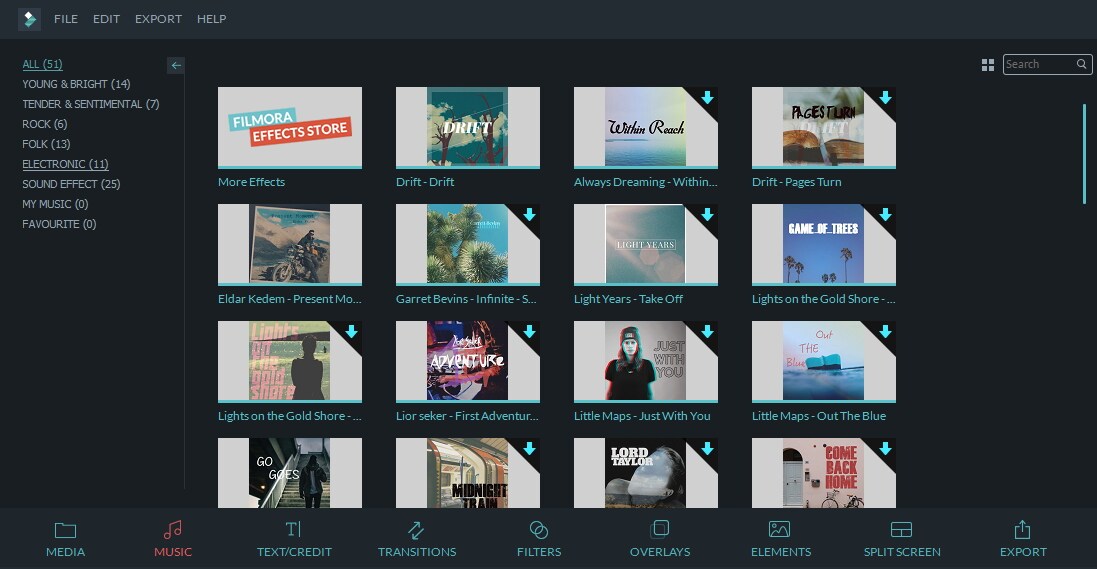
Task: Open the OVERLAYS tab
Action: pos(660,539)
